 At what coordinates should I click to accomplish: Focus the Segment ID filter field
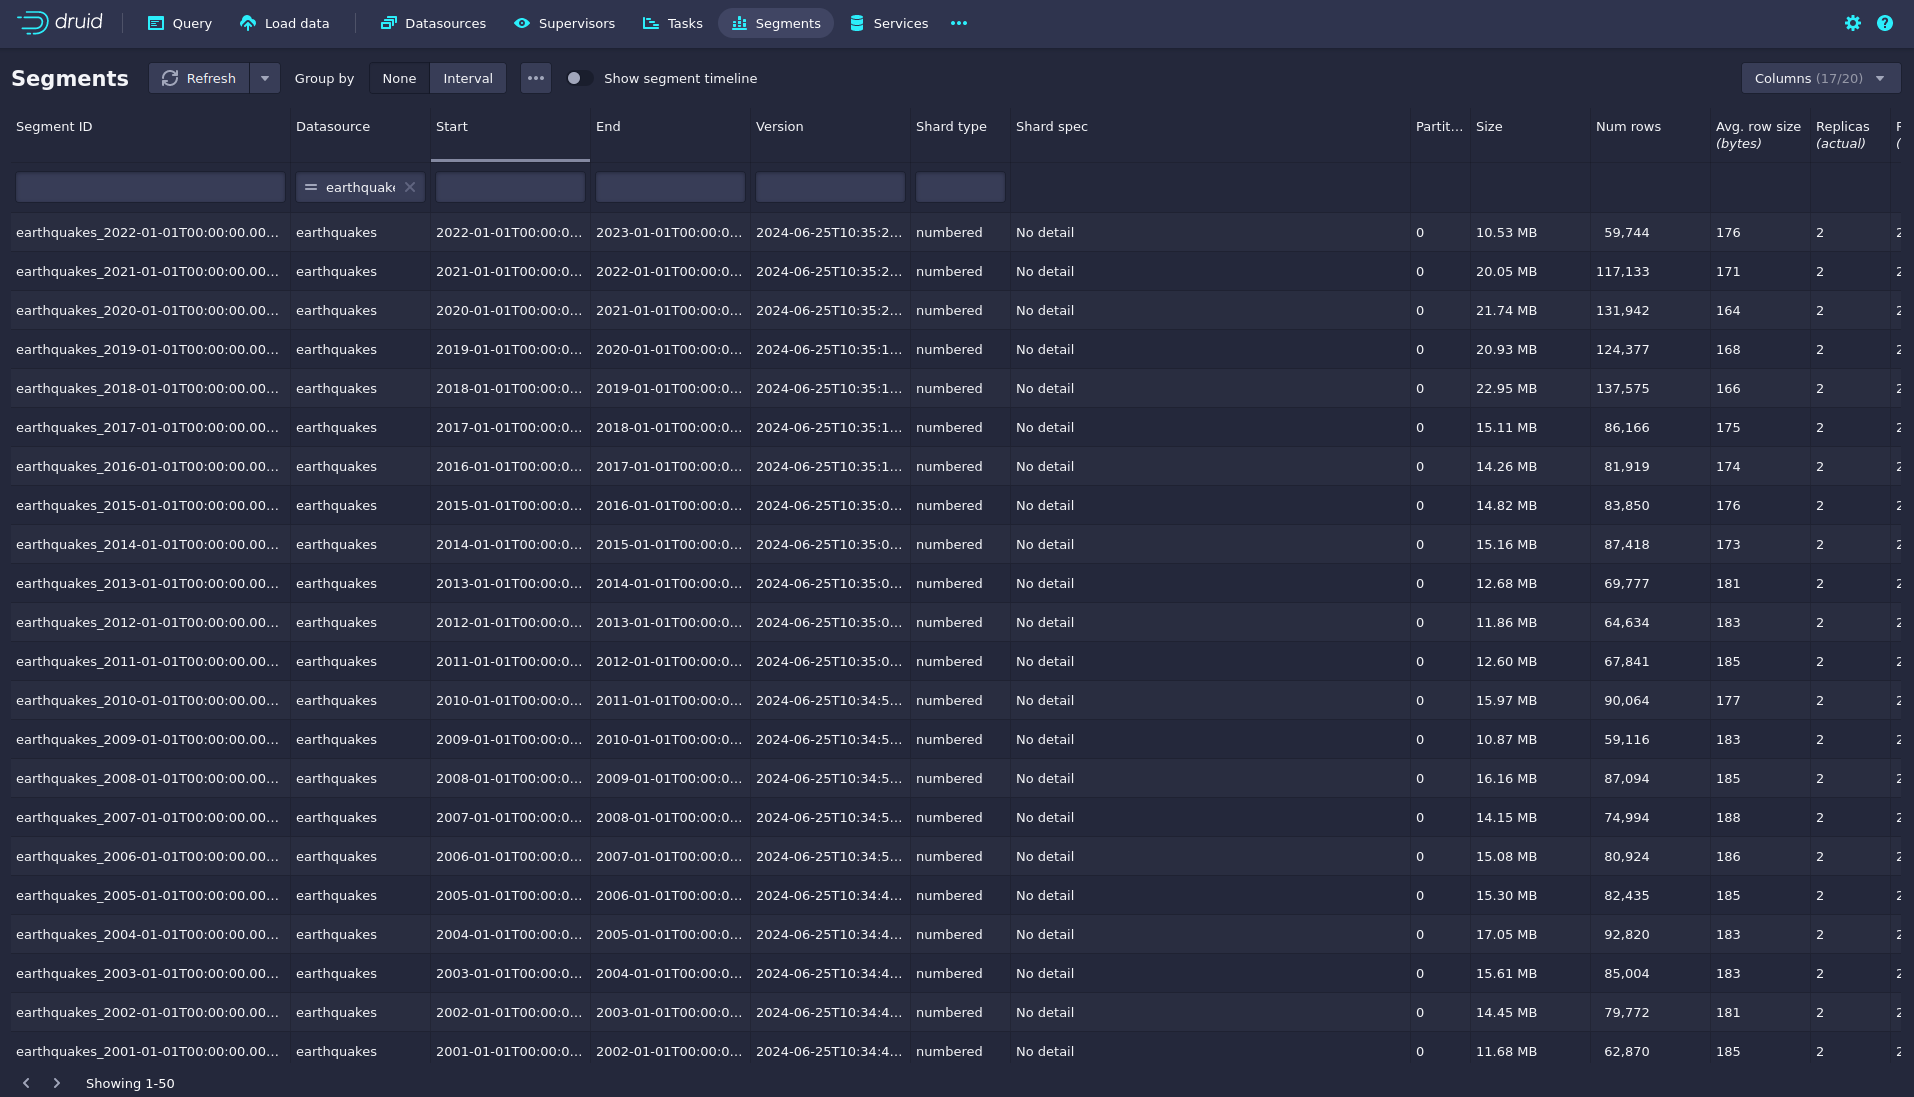point(150,187)
